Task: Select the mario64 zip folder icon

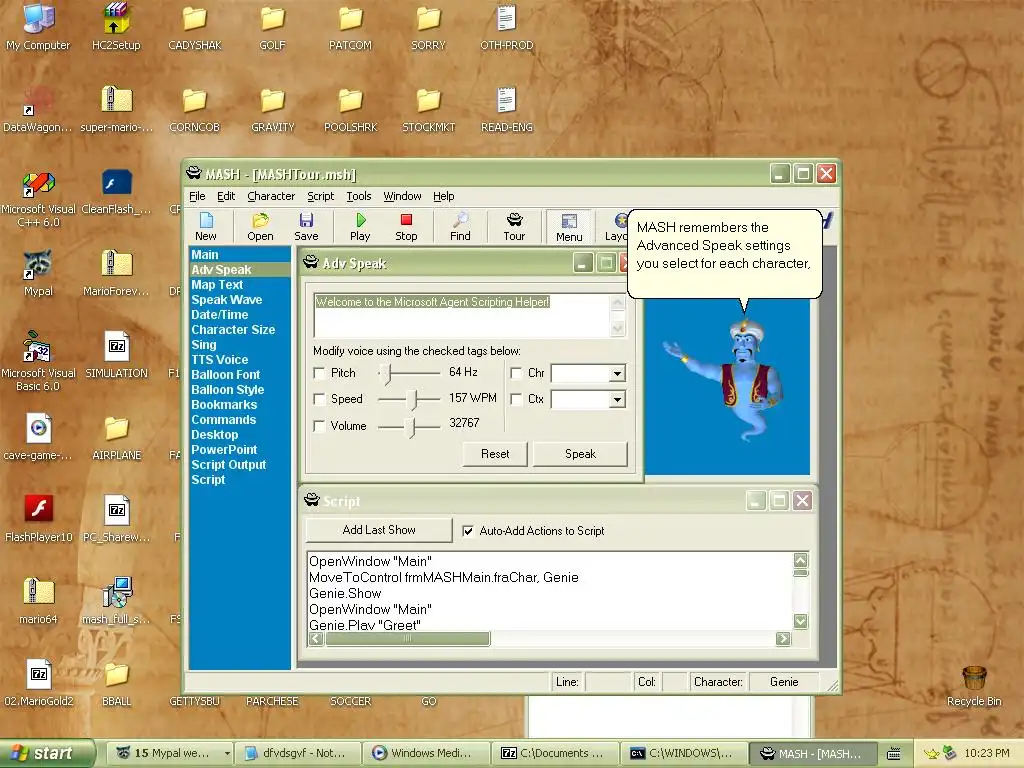Action: pyautogui.click(x=38, y=601)
